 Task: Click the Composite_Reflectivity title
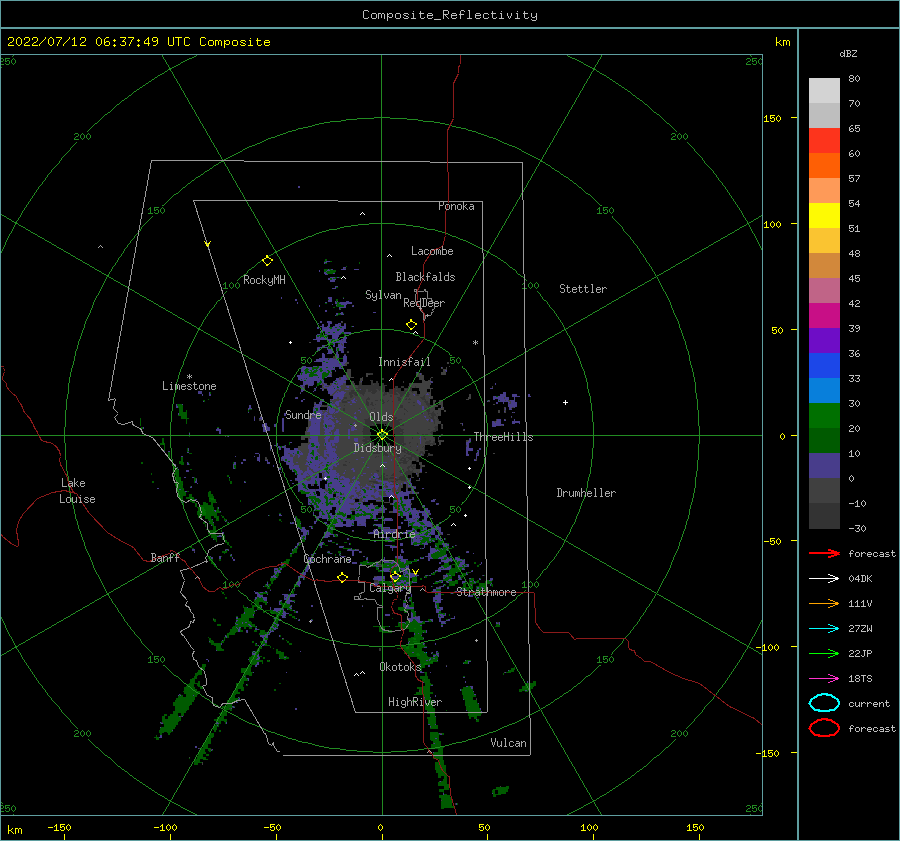point(450,15)
